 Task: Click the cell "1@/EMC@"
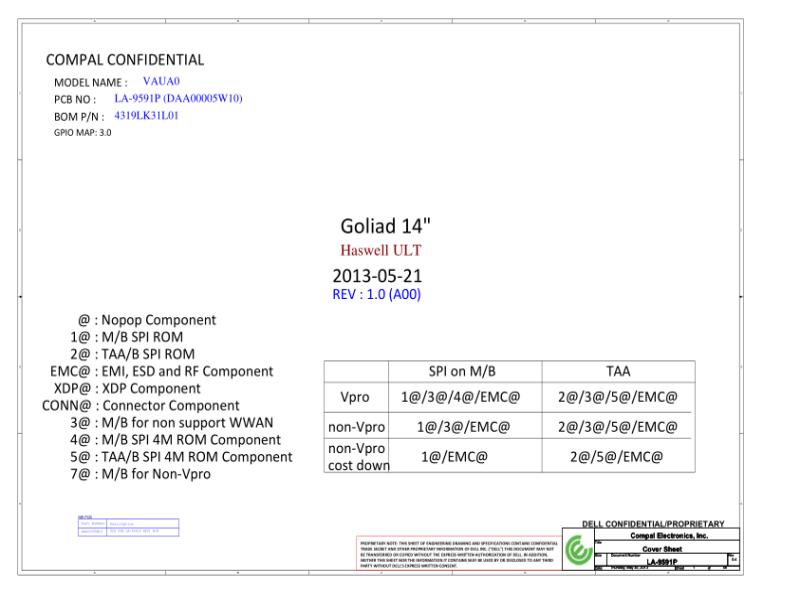coord(455,457)
